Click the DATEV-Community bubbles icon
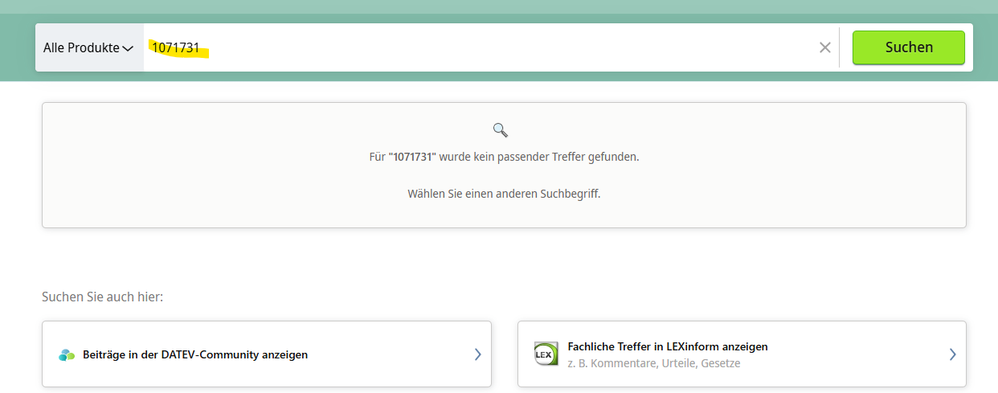 point(67,355)
